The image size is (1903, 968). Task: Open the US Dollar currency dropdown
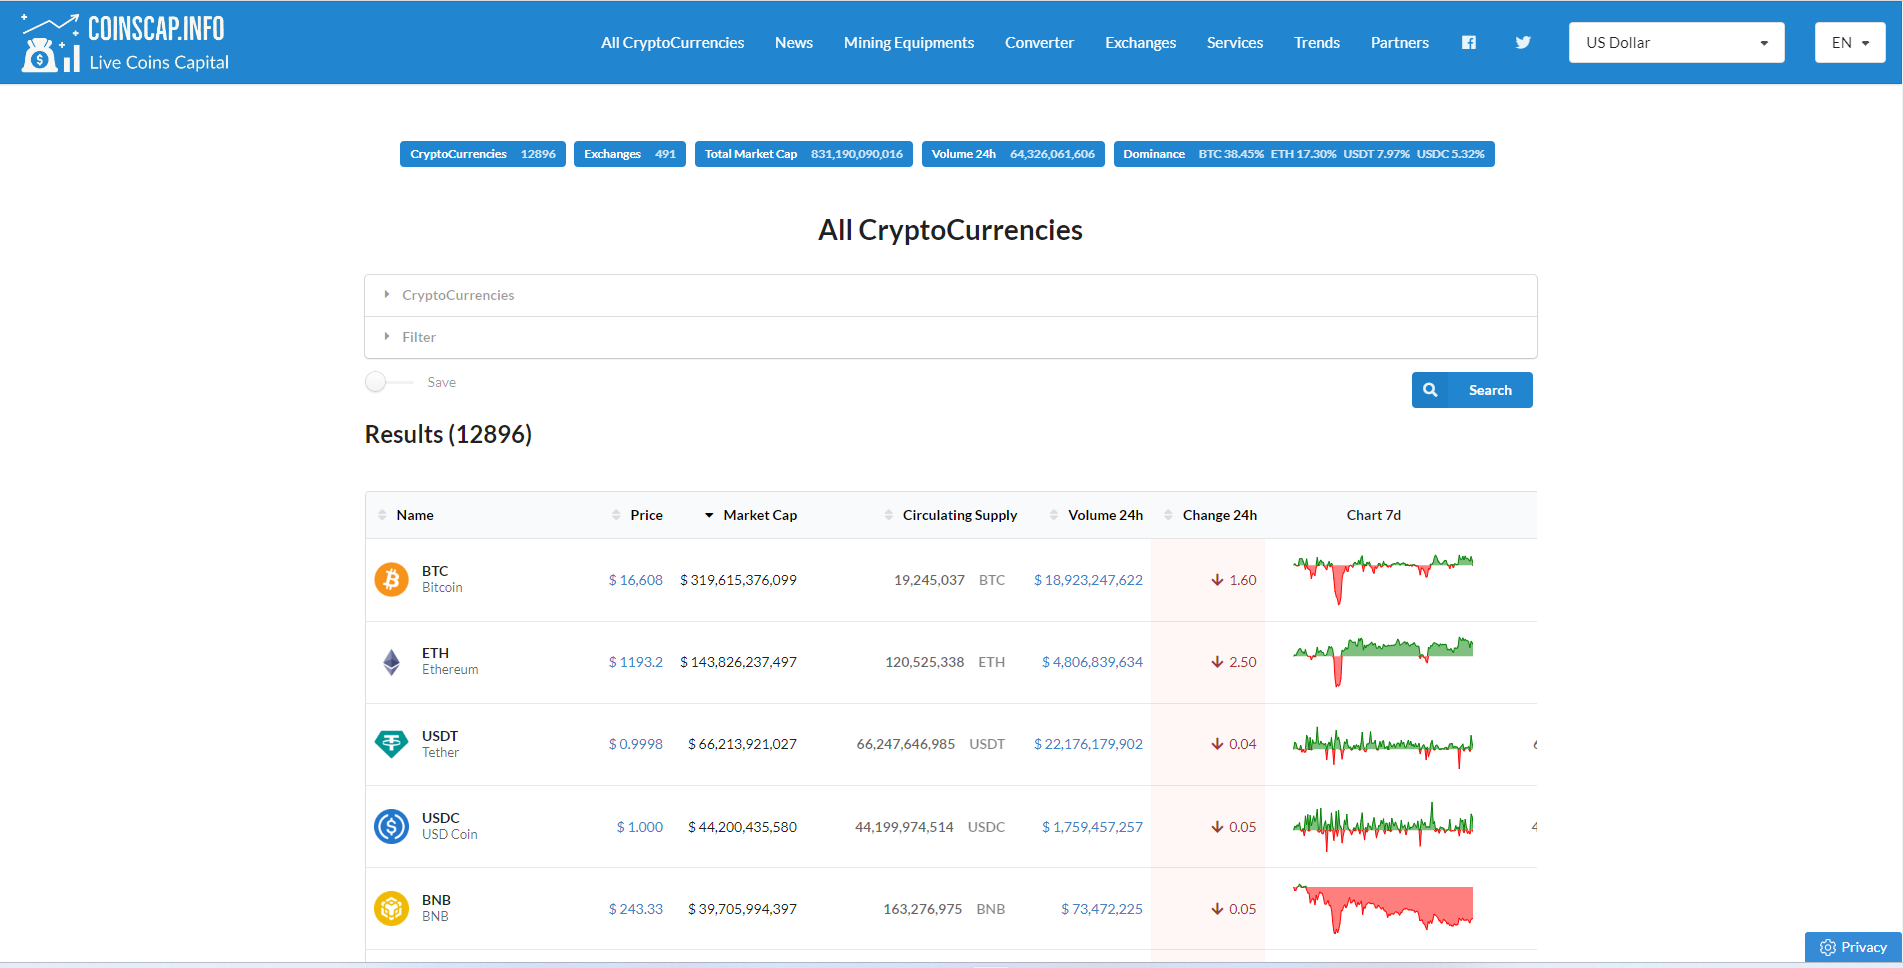1675,43
